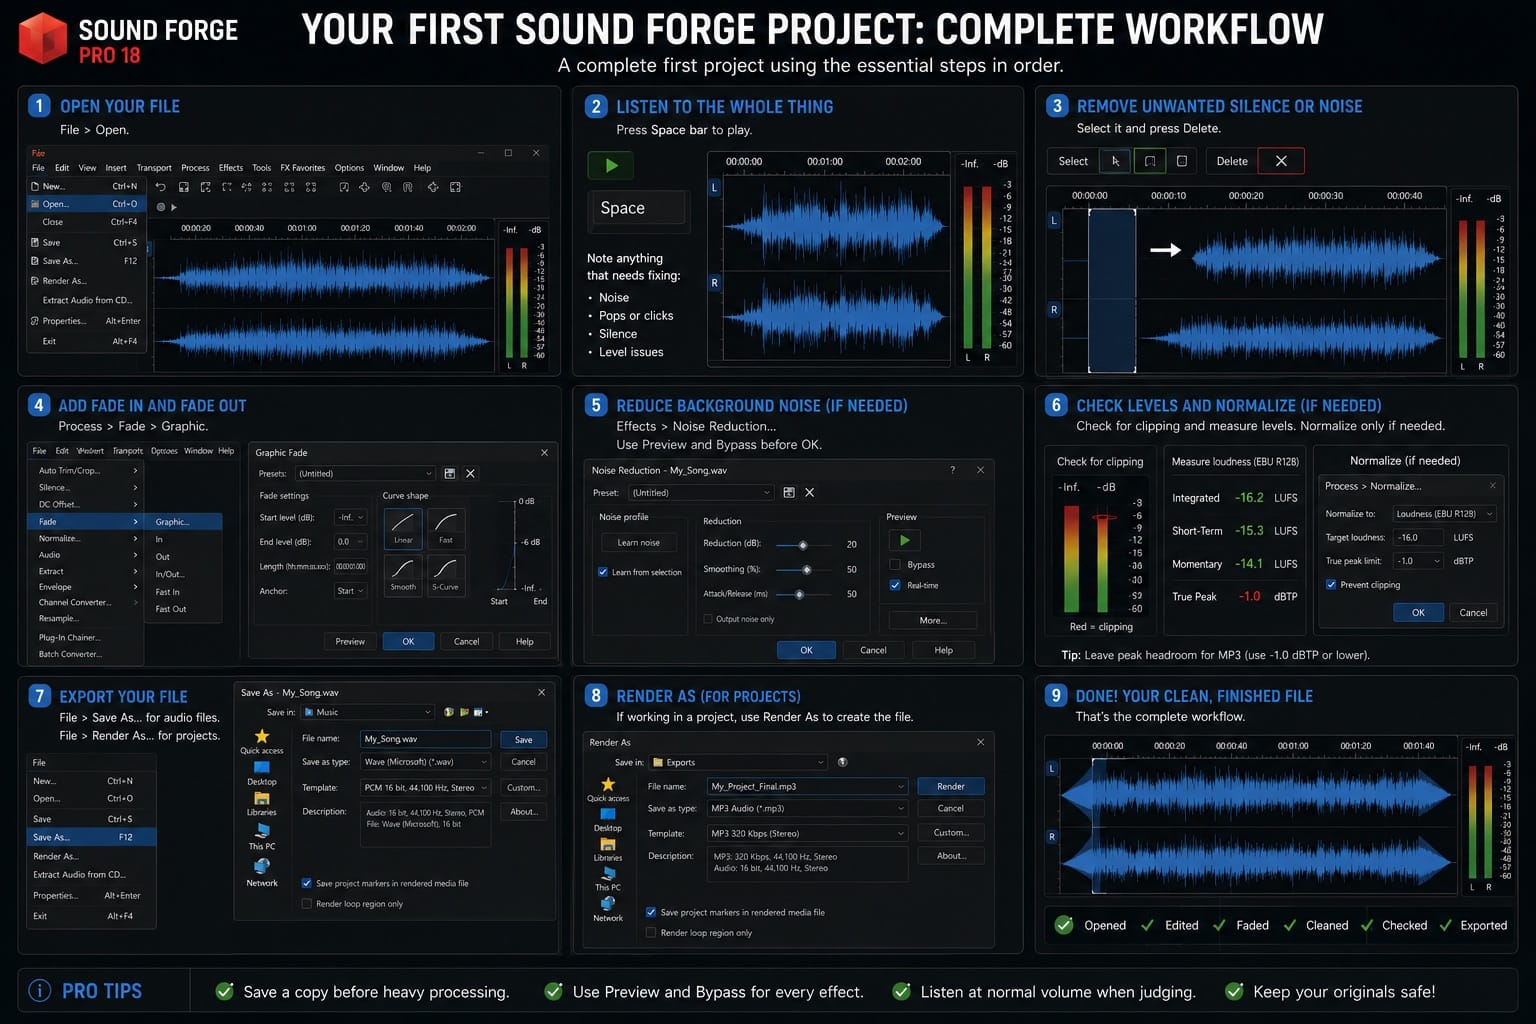The image size is (1536, 1024).
Task: Open the Effects menu in the menu bar
Action: pyautogui.click(x=231, y=168)
